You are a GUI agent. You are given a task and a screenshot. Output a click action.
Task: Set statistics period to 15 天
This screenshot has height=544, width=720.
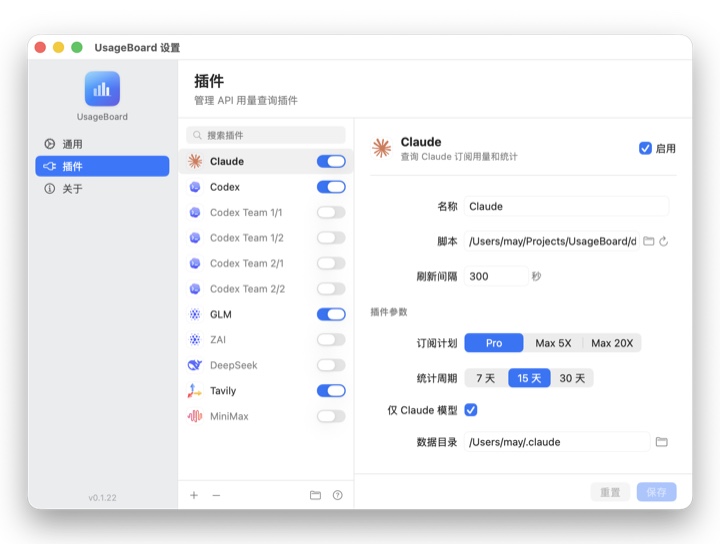pyautogui.click(x=529, y=378)
